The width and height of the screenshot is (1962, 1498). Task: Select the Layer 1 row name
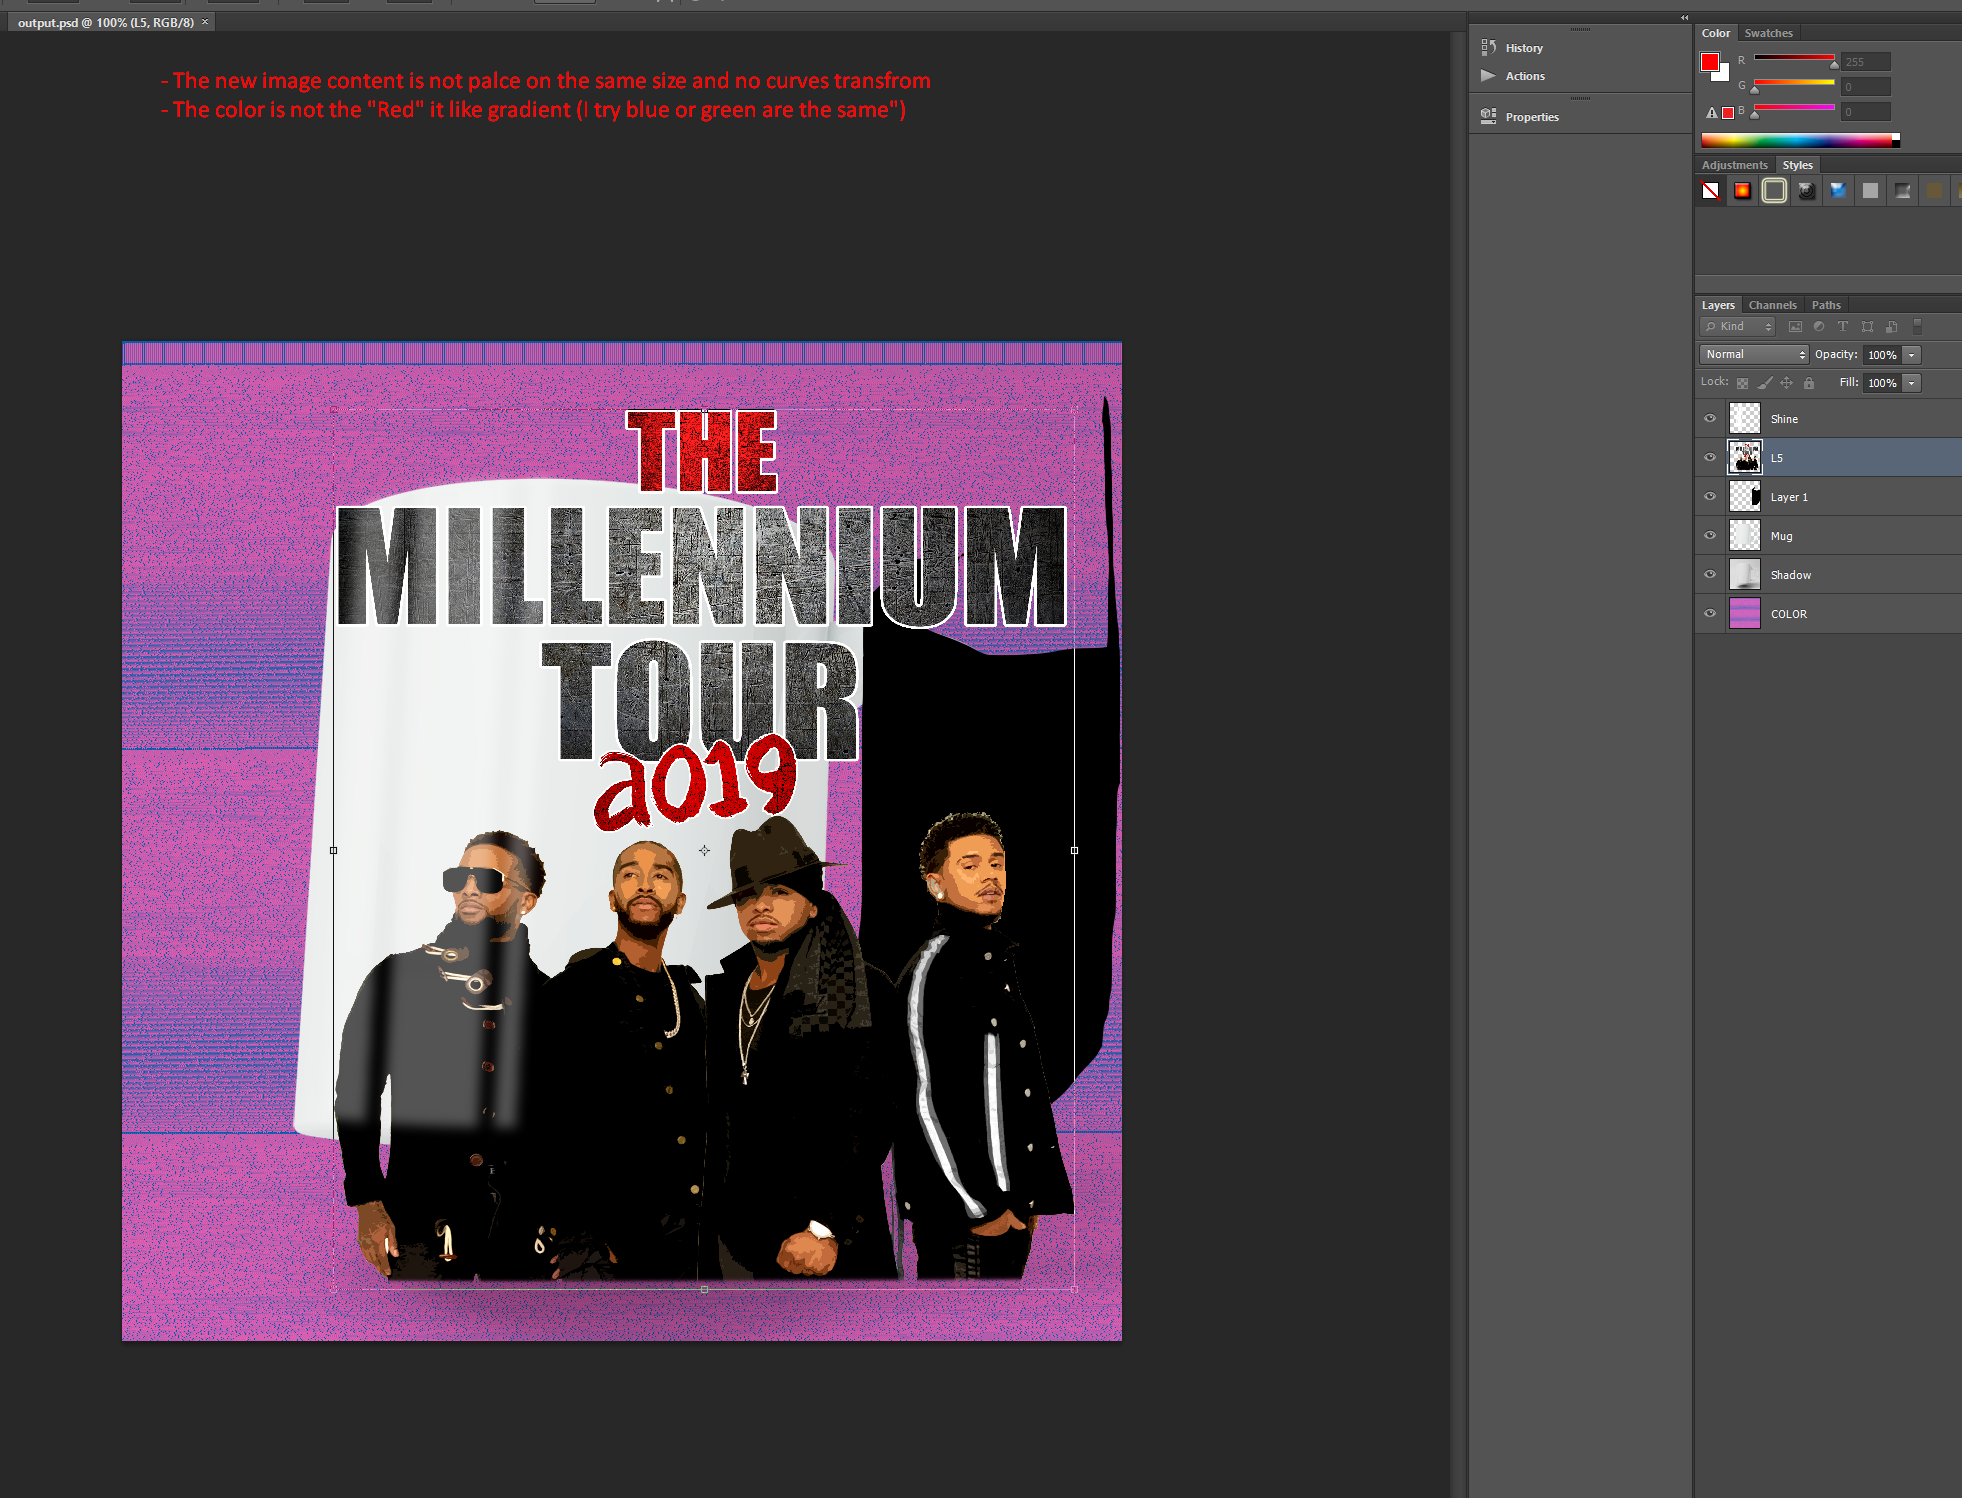click(1789, 497)
